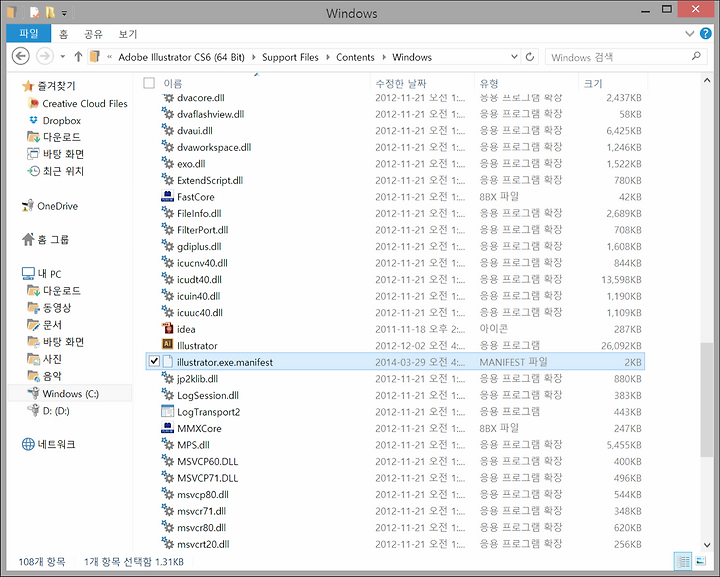Uncheck illustrator.exe.manifest checkbox
Image resolution: width=720 pixels, height=577 pixels.
(x=154, y=361)
